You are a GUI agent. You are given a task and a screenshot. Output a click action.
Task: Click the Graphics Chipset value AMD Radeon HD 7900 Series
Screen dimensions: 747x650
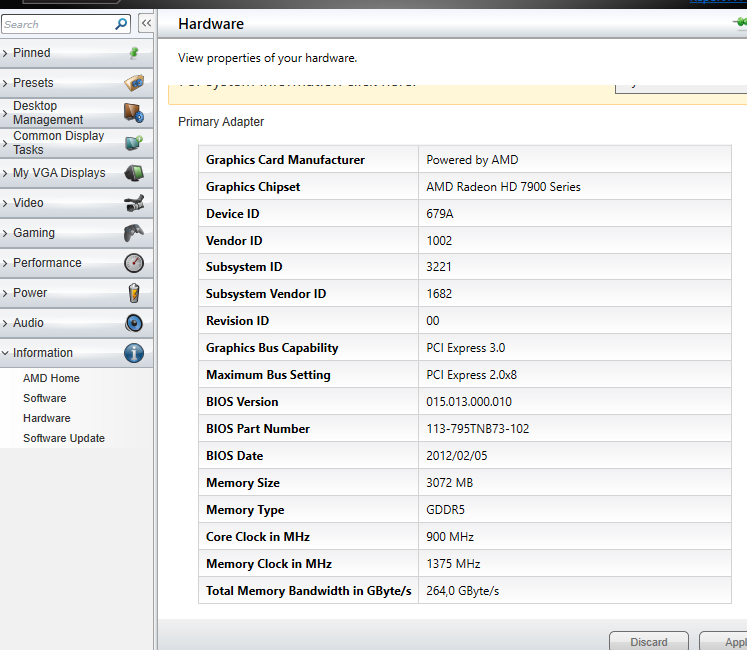[x=503, y=187]
